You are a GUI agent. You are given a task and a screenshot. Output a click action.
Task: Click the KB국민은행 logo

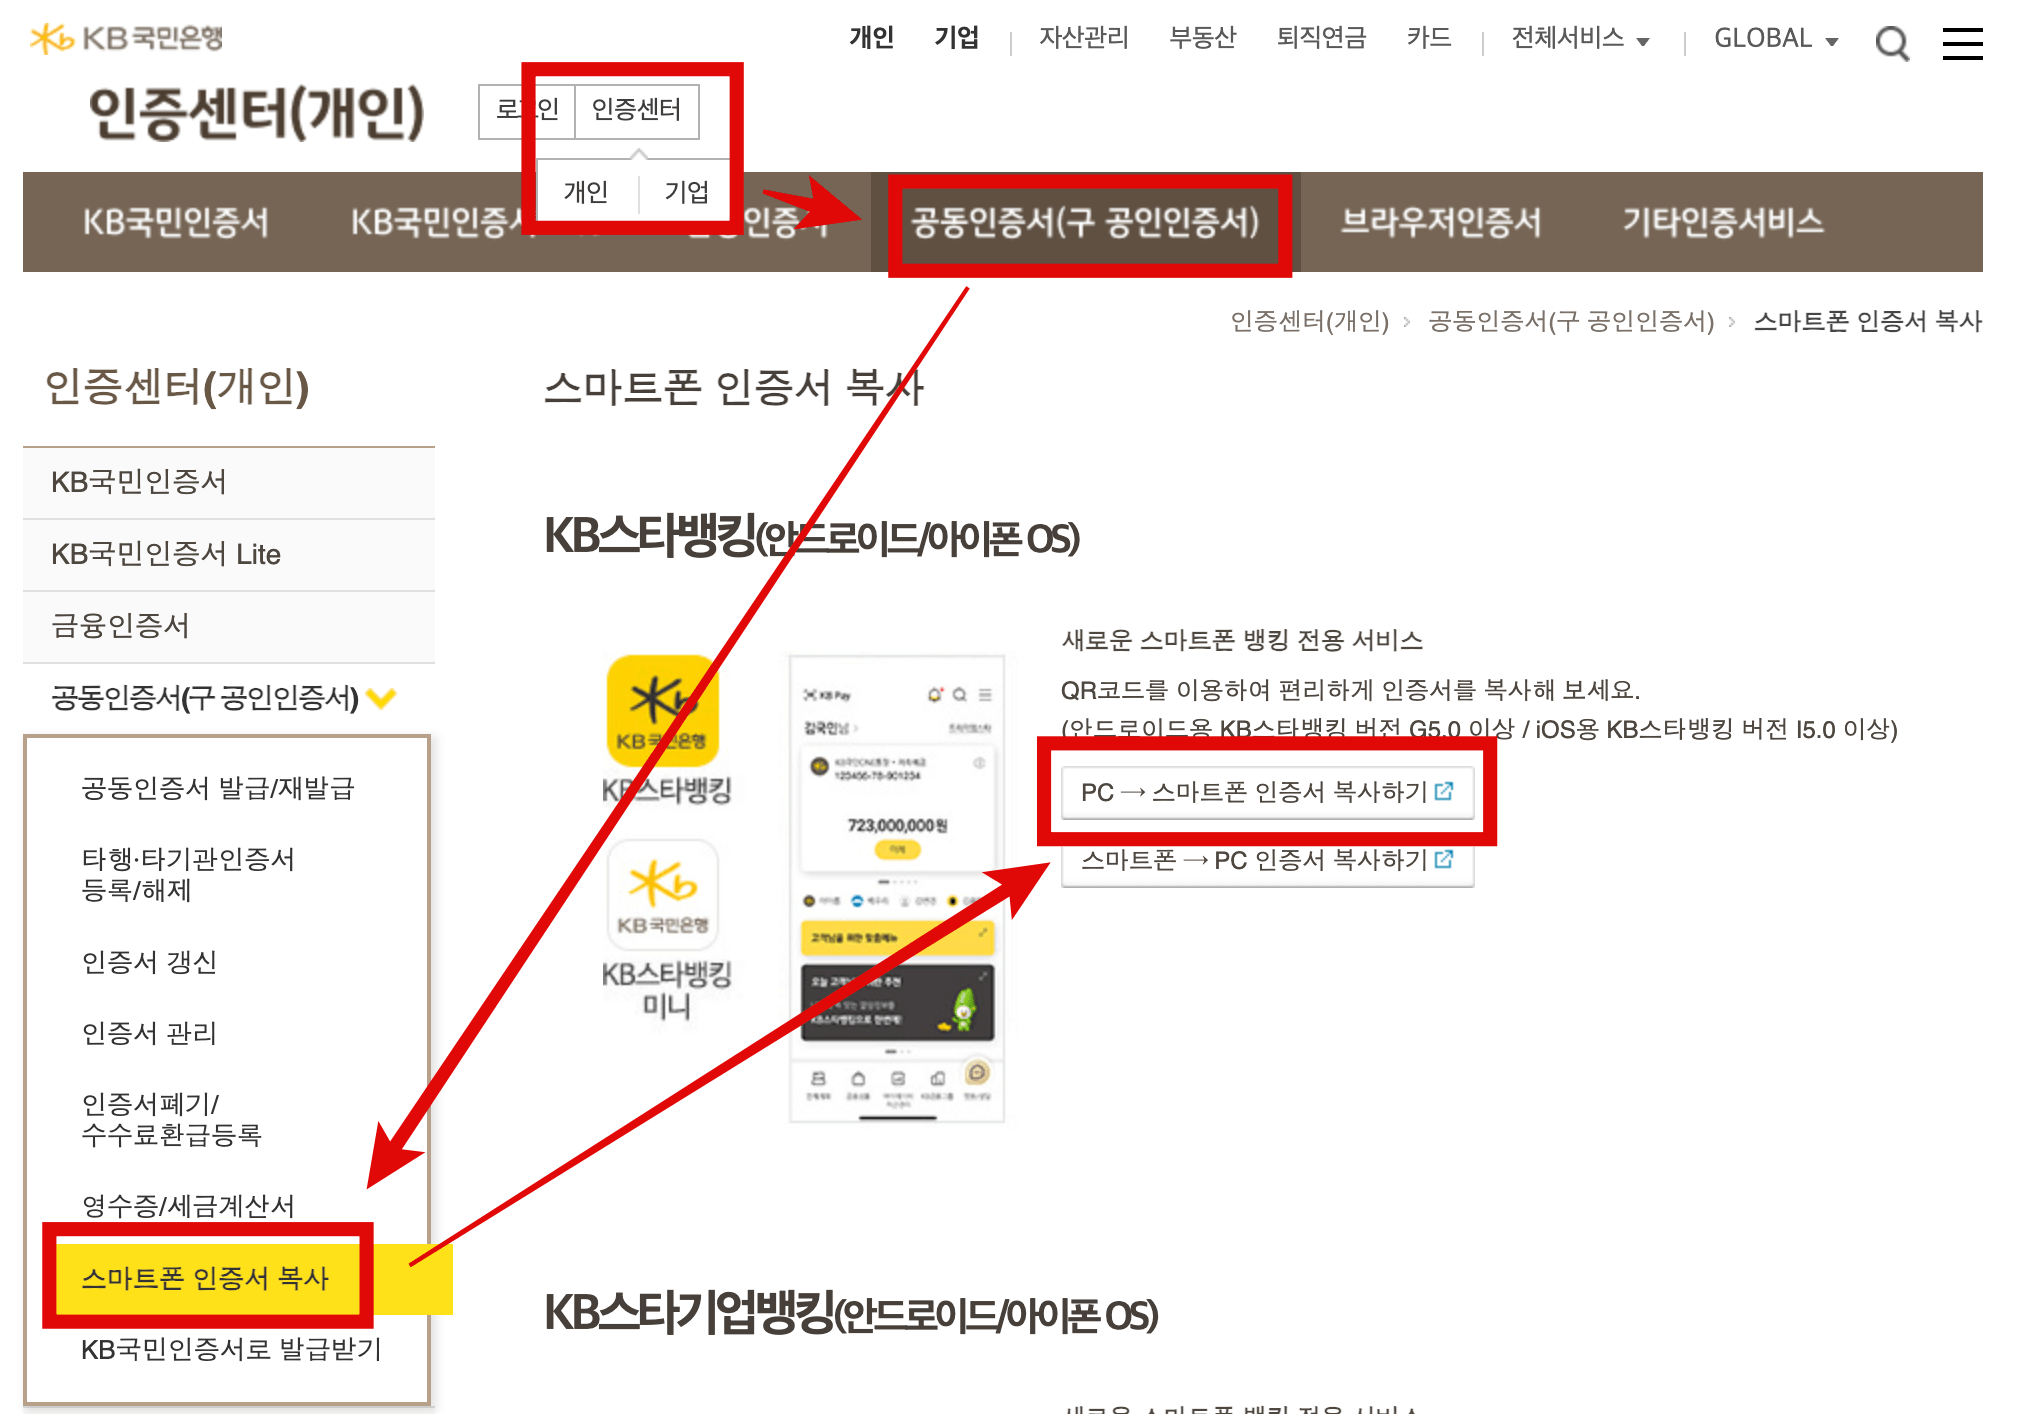pos(127,39)
